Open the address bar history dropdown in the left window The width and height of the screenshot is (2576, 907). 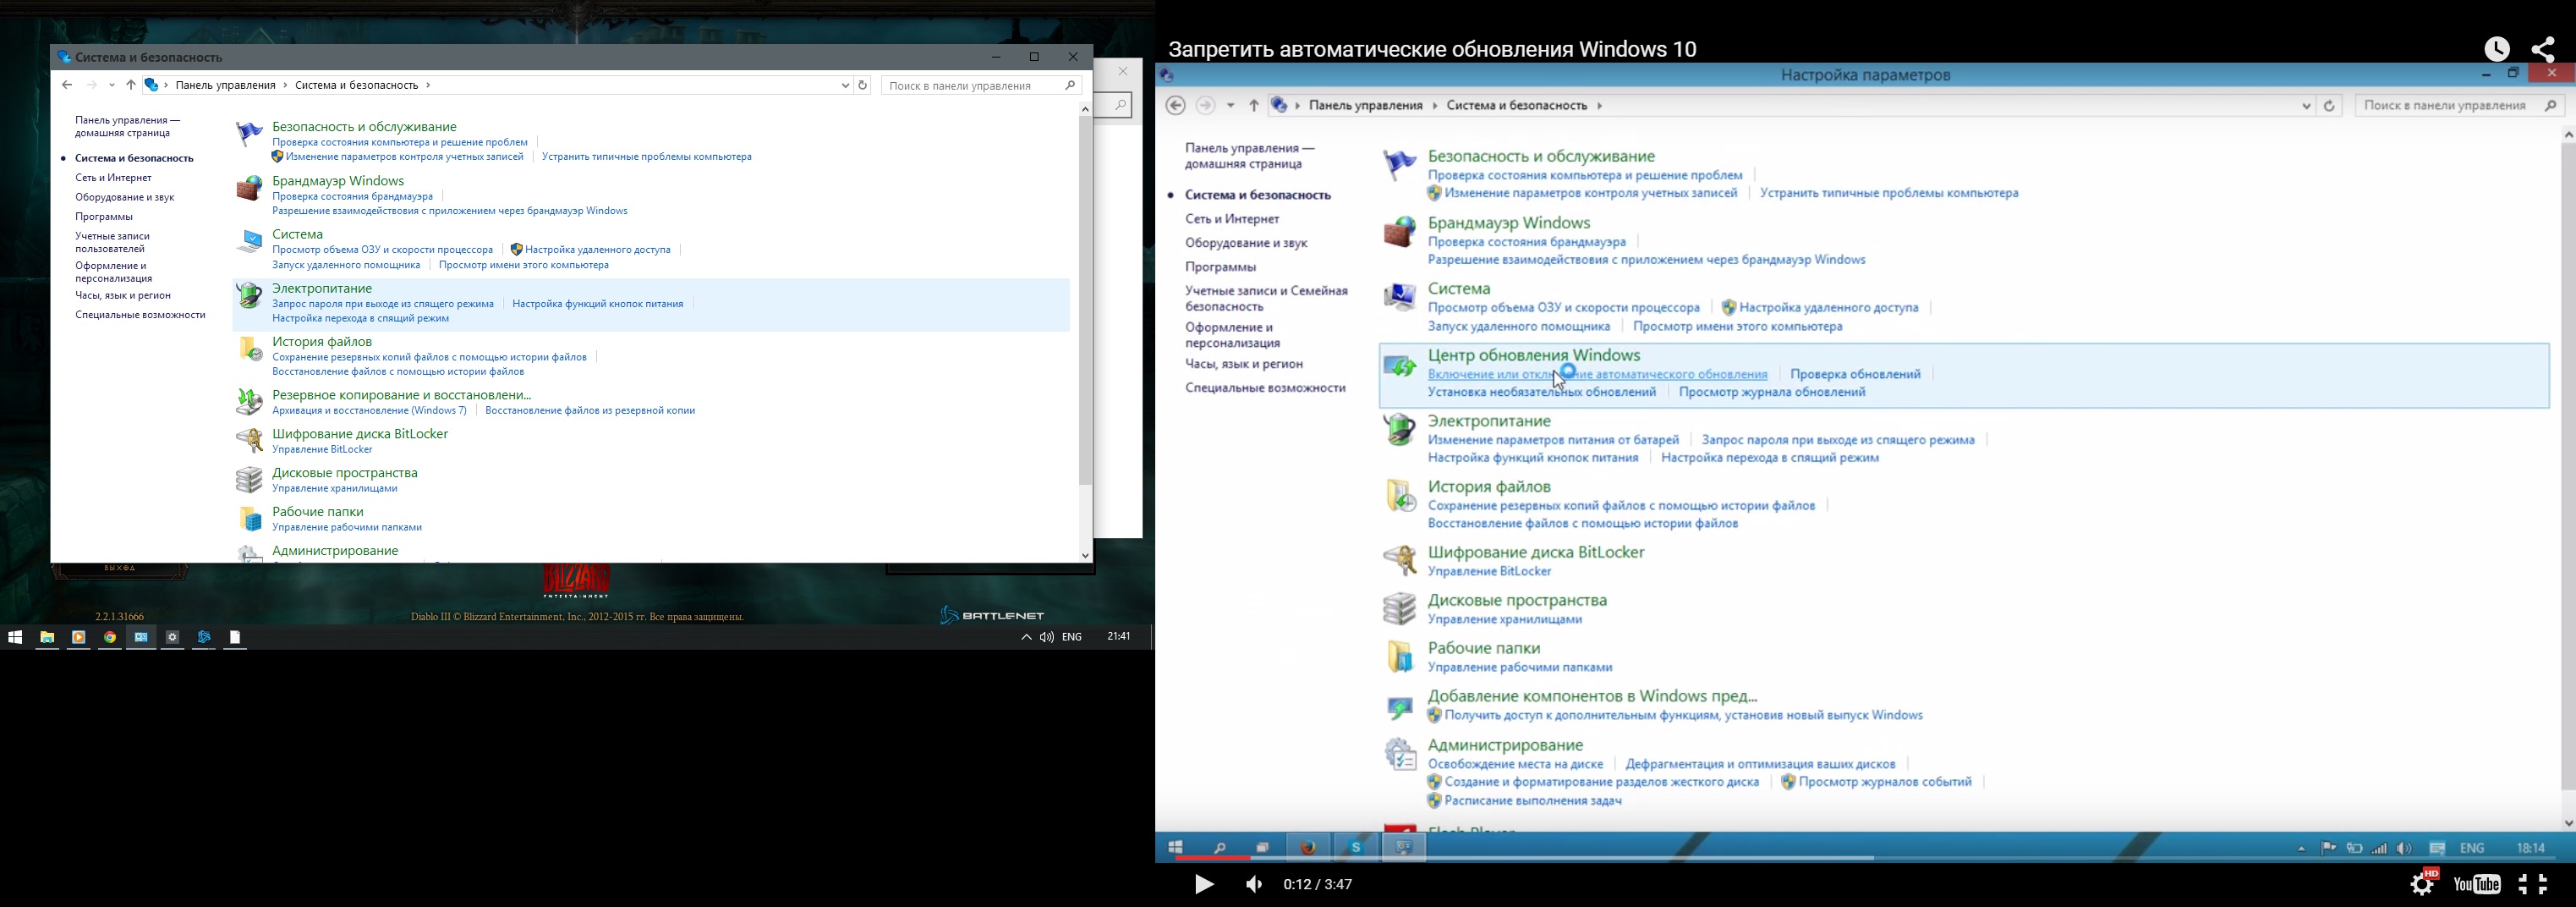click(x=845, y=86)
